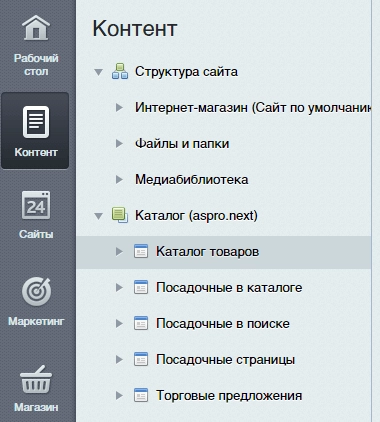This screenshot has width=380, height=422.
Task: Click the Посадочные в каталоге infoblock icon
Action: [141, 287]
